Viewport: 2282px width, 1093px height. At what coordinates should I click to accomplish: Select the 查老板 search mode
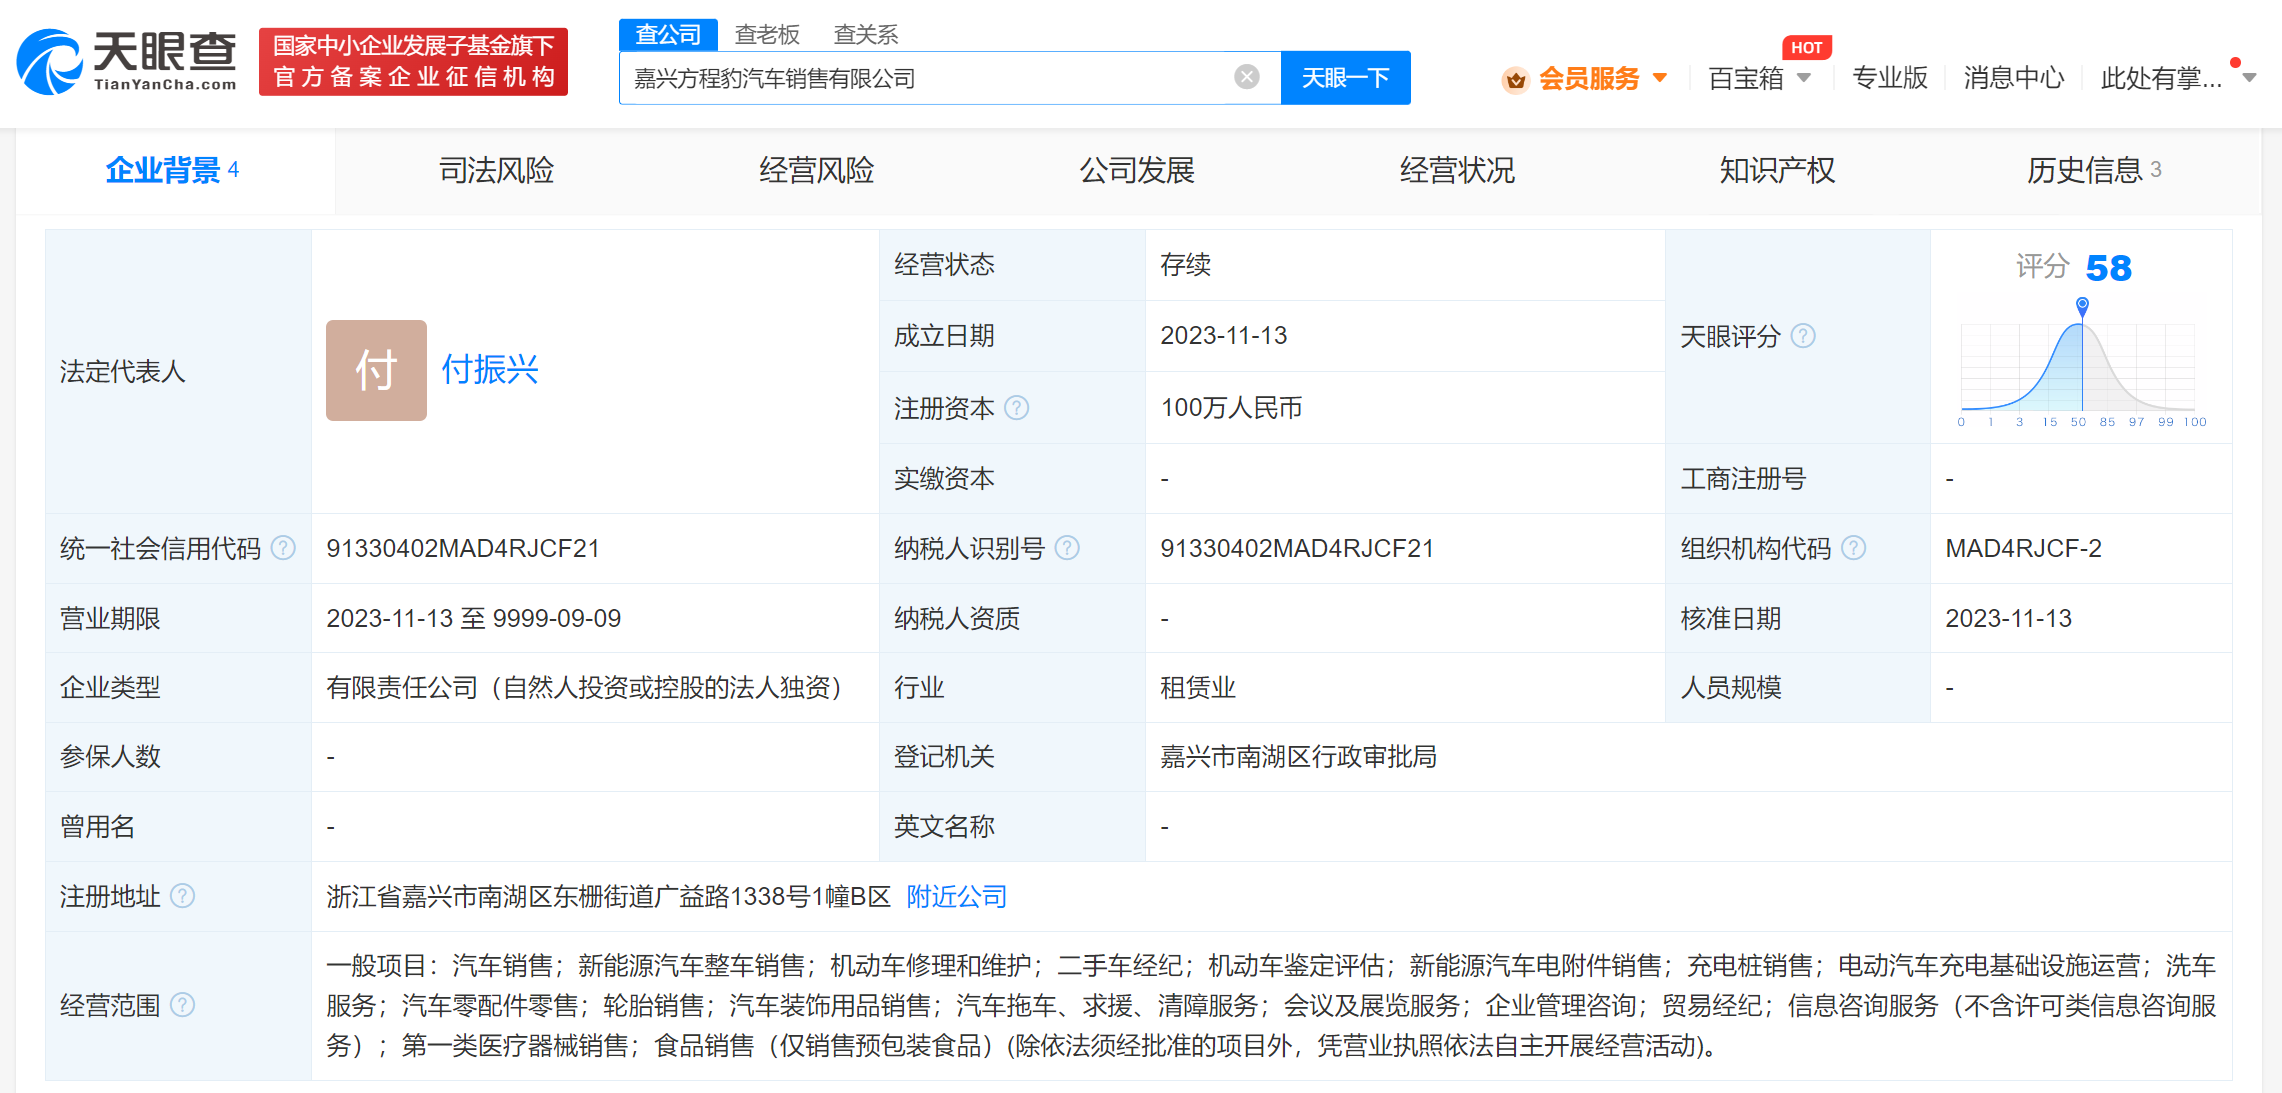(767, 35)
